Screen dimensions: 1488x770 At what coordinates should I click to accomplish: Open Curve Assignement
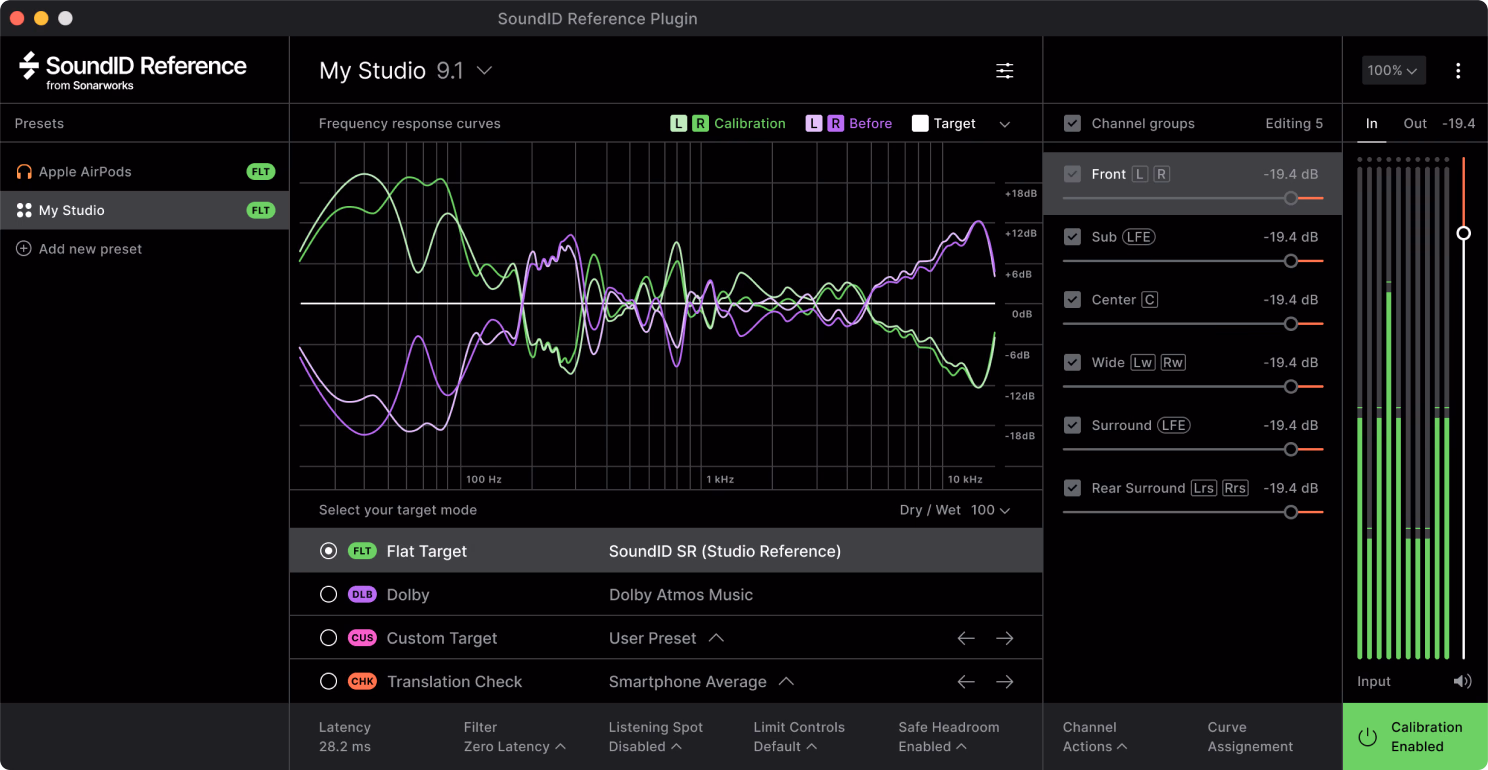coord(1250,737)
